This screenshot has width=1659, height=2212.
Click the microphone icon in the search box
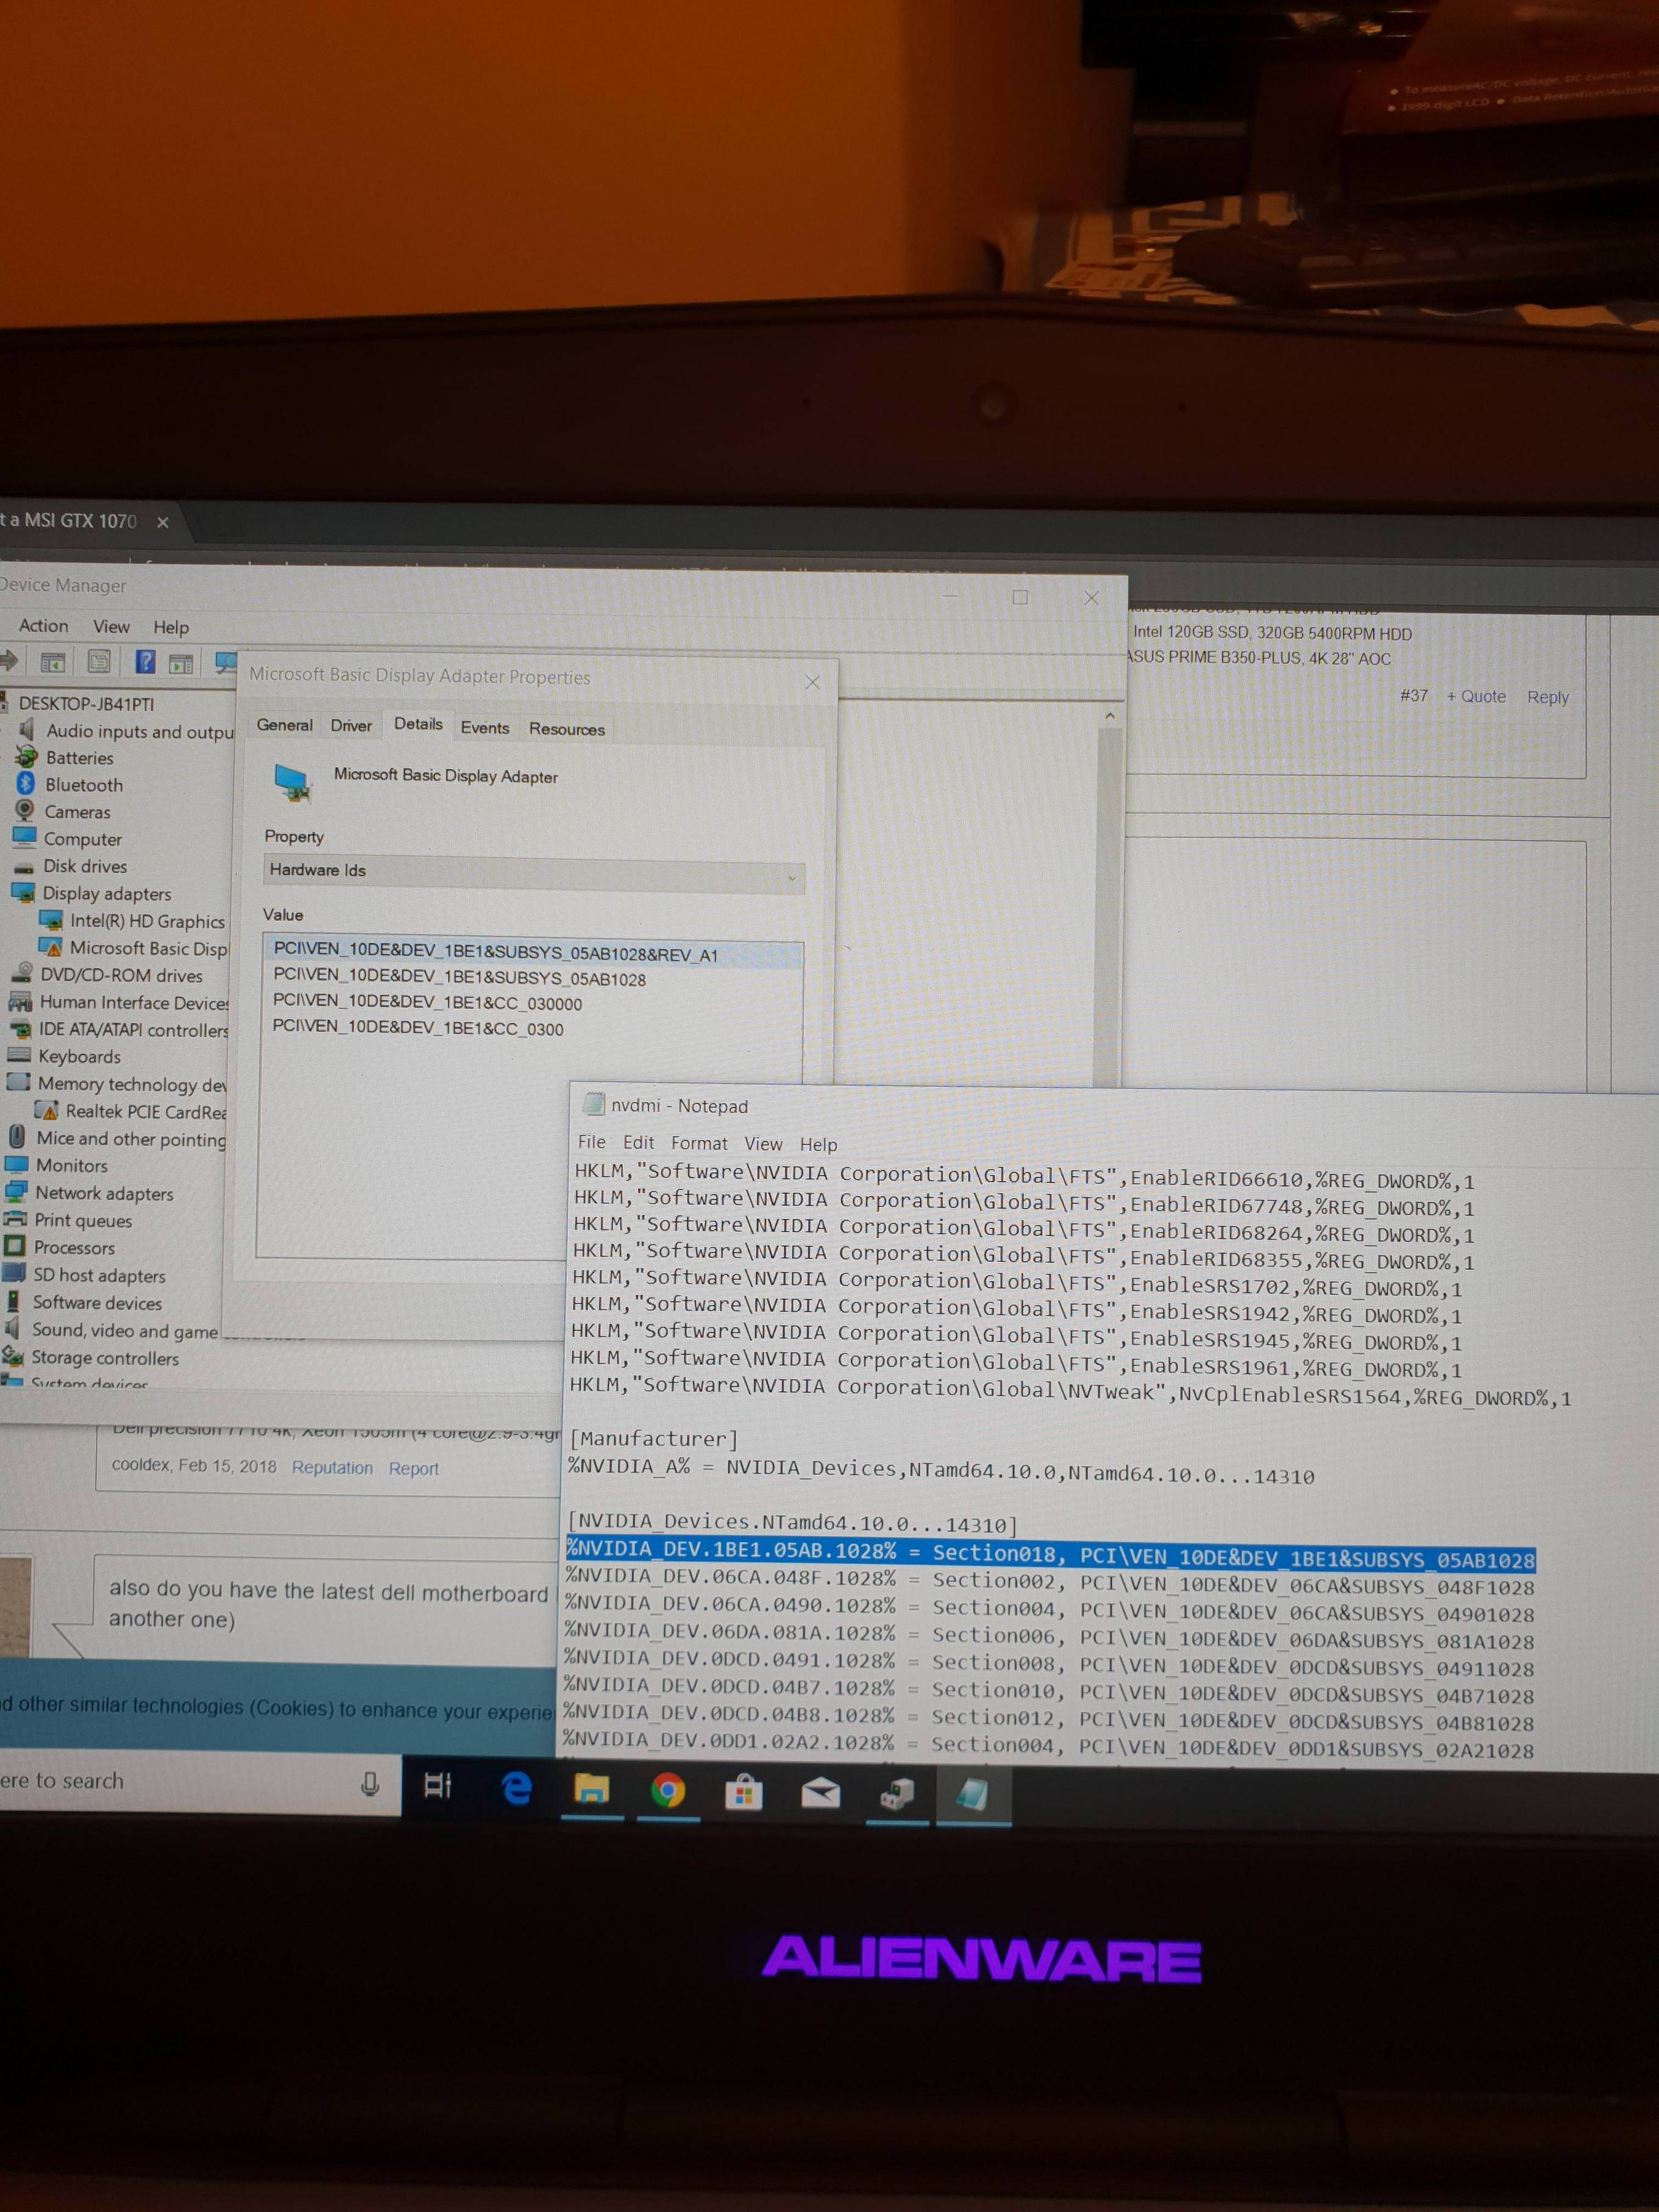point(370,1784)
